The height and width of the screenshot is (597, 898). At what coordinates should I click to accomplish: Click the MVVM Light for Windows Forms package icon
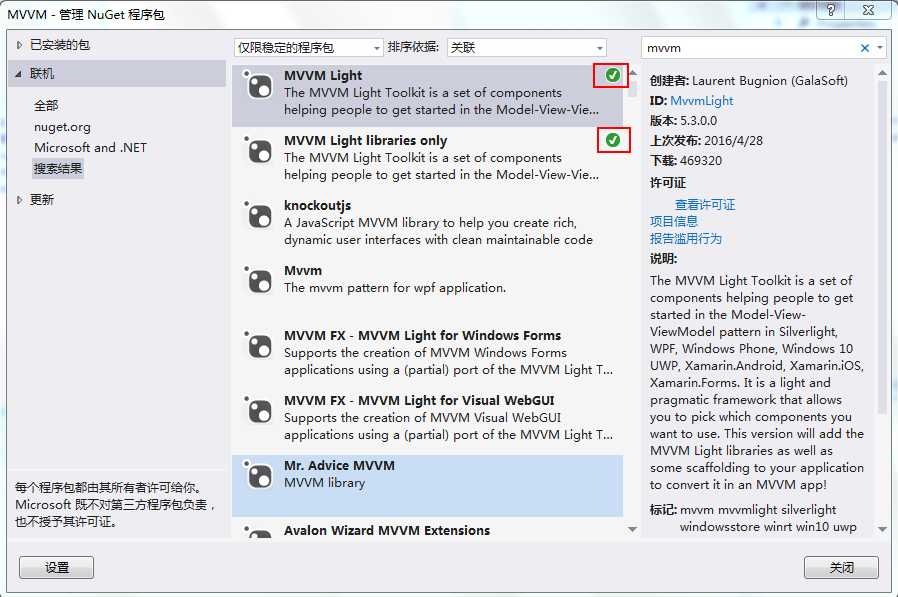[259, 346]
